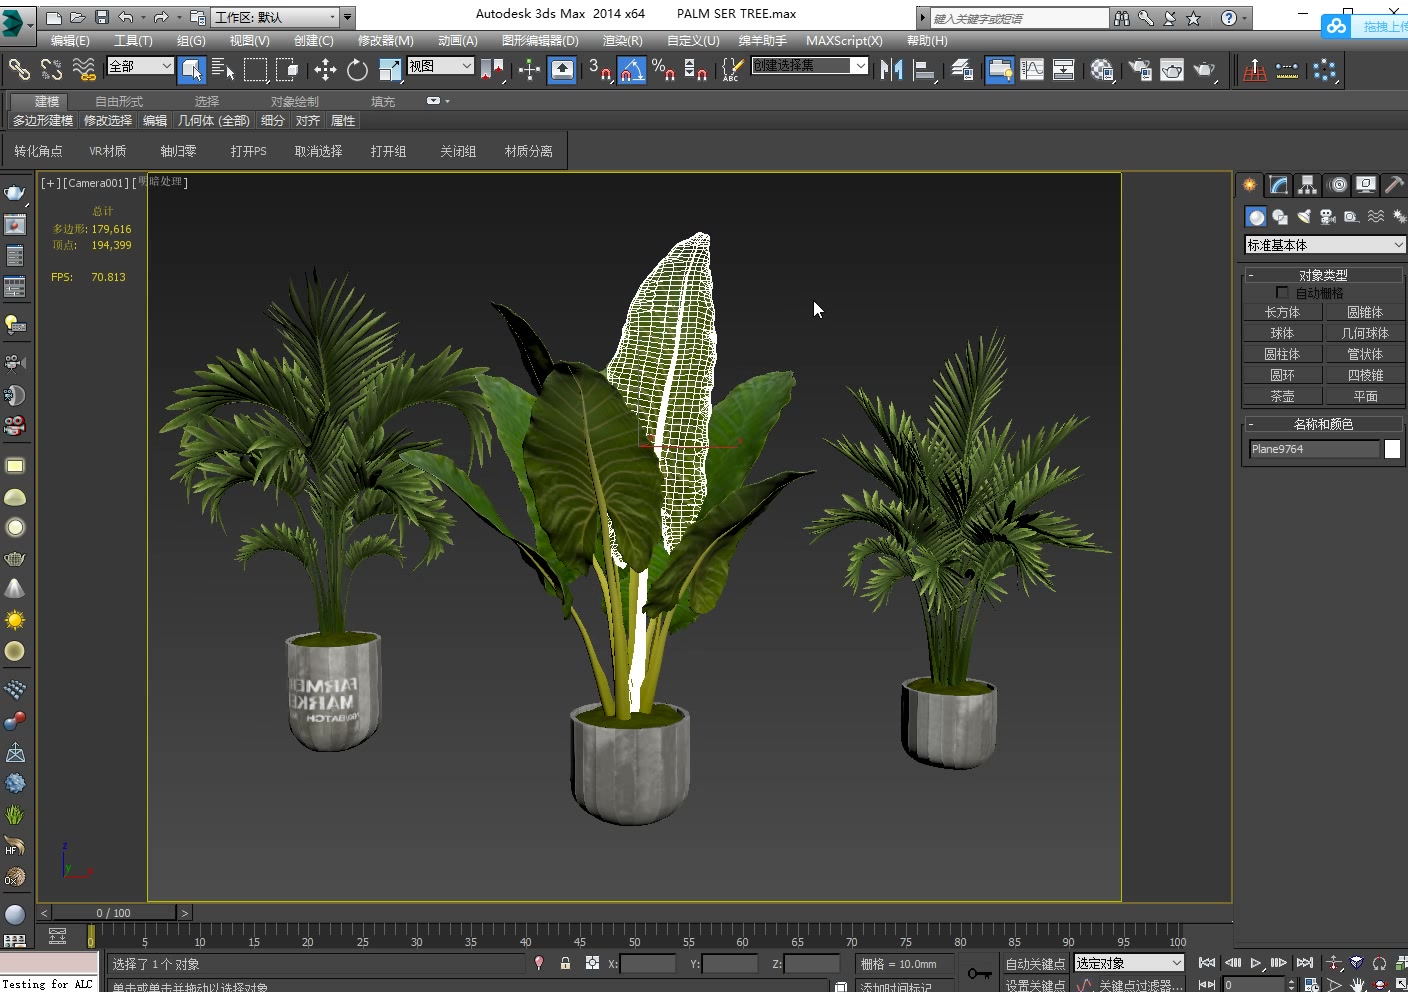Viewport: 1408px width, 992px height.
Task: Open Select by Name list icon
Action: pyautogui.click(x=224, y=69)
